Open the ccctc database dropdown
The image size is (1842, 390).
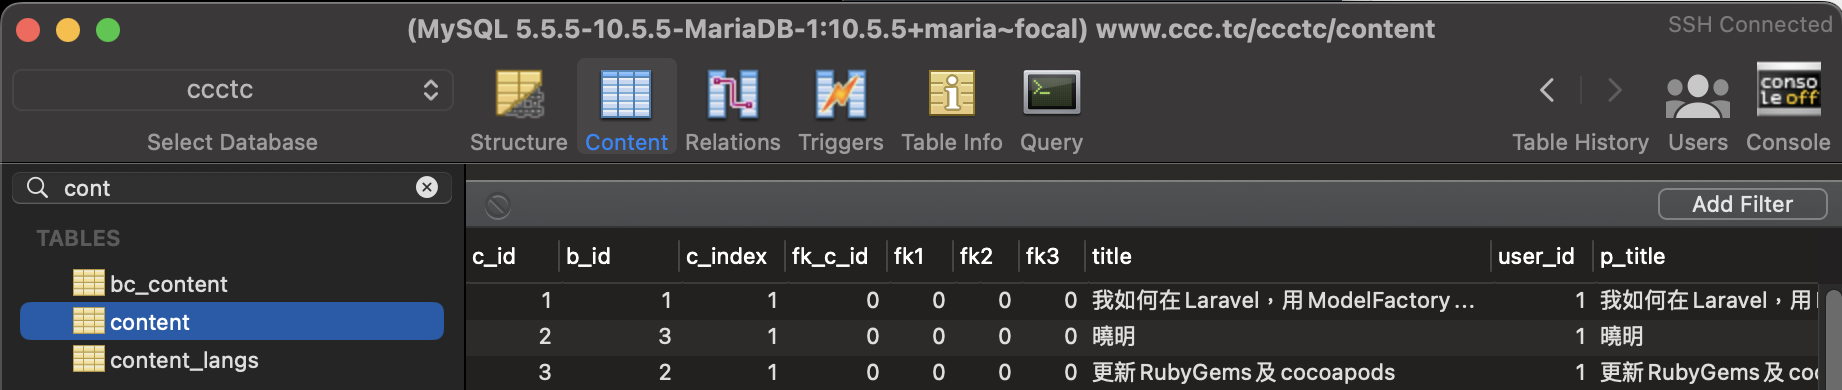[x=232, y=90]
